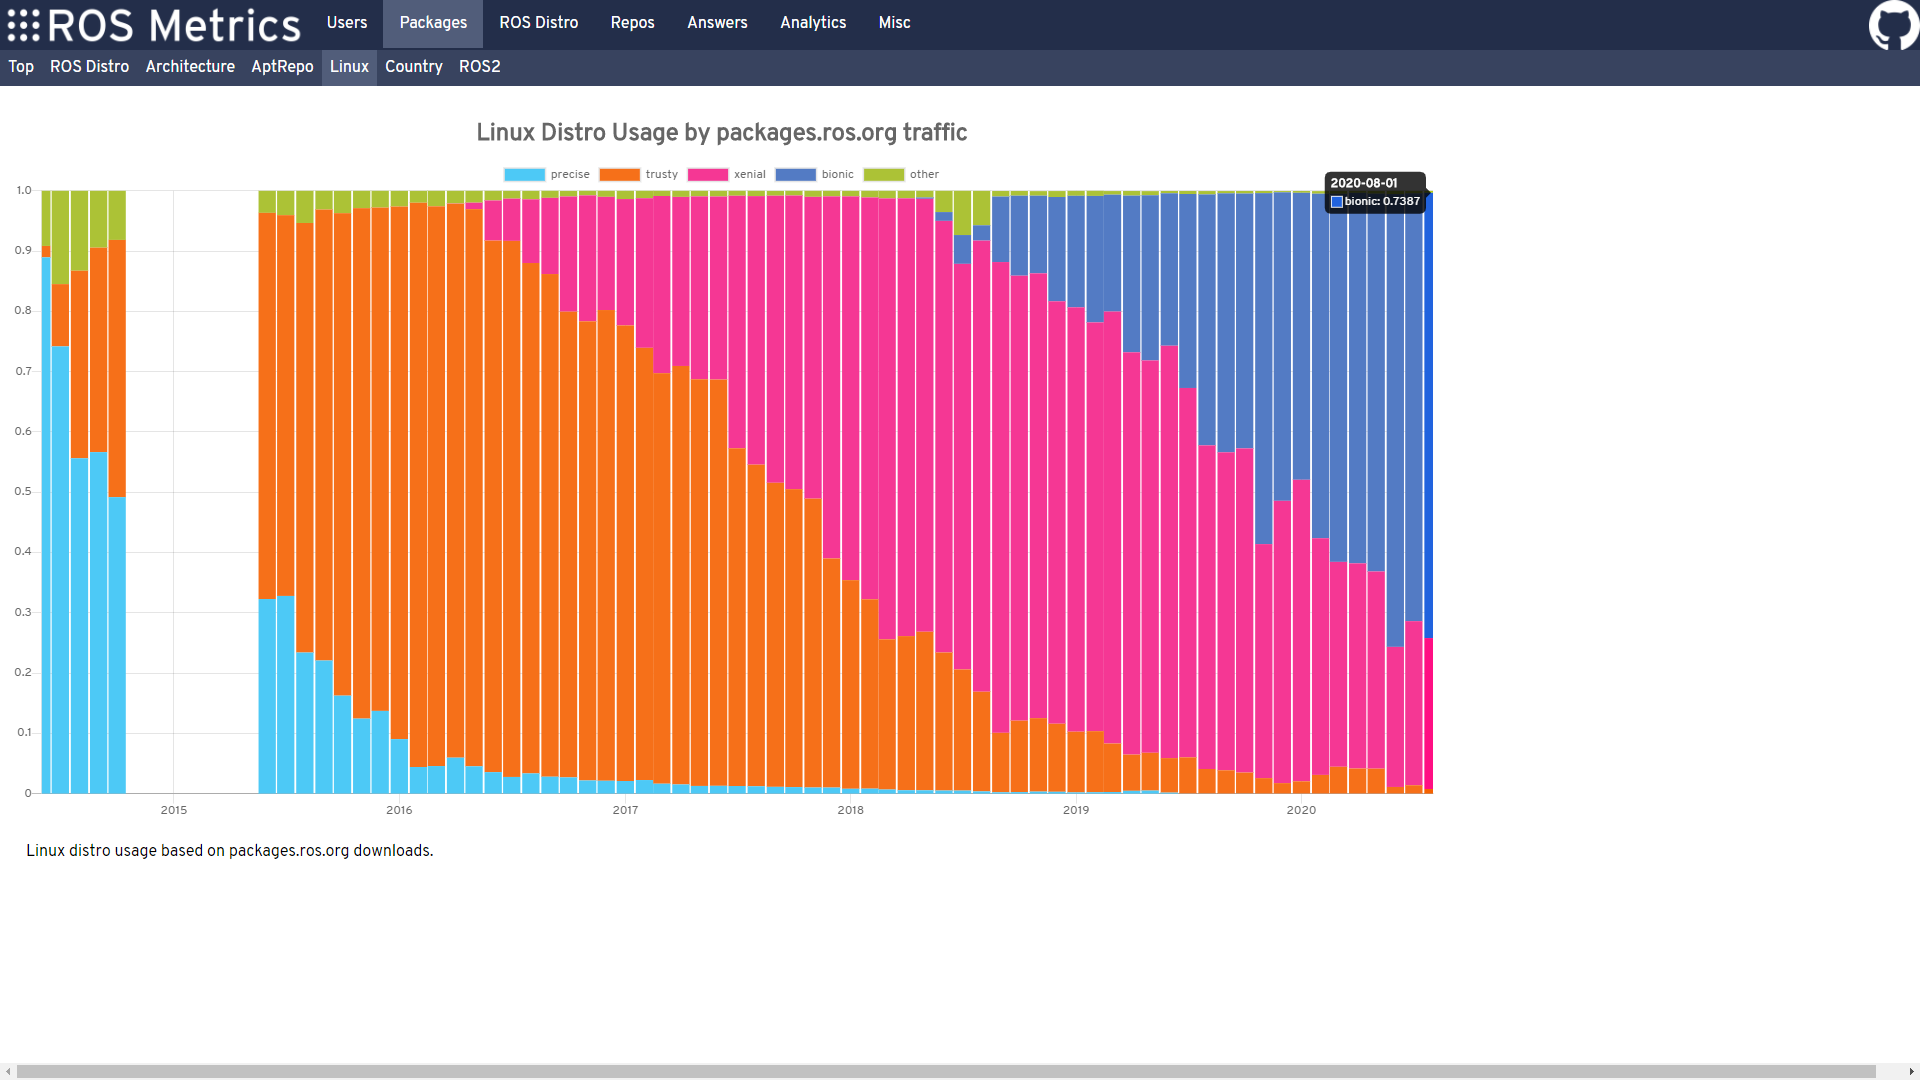Go to the Repos section
Viewport: 1920px width, 1080px height.
coord(632,23)
